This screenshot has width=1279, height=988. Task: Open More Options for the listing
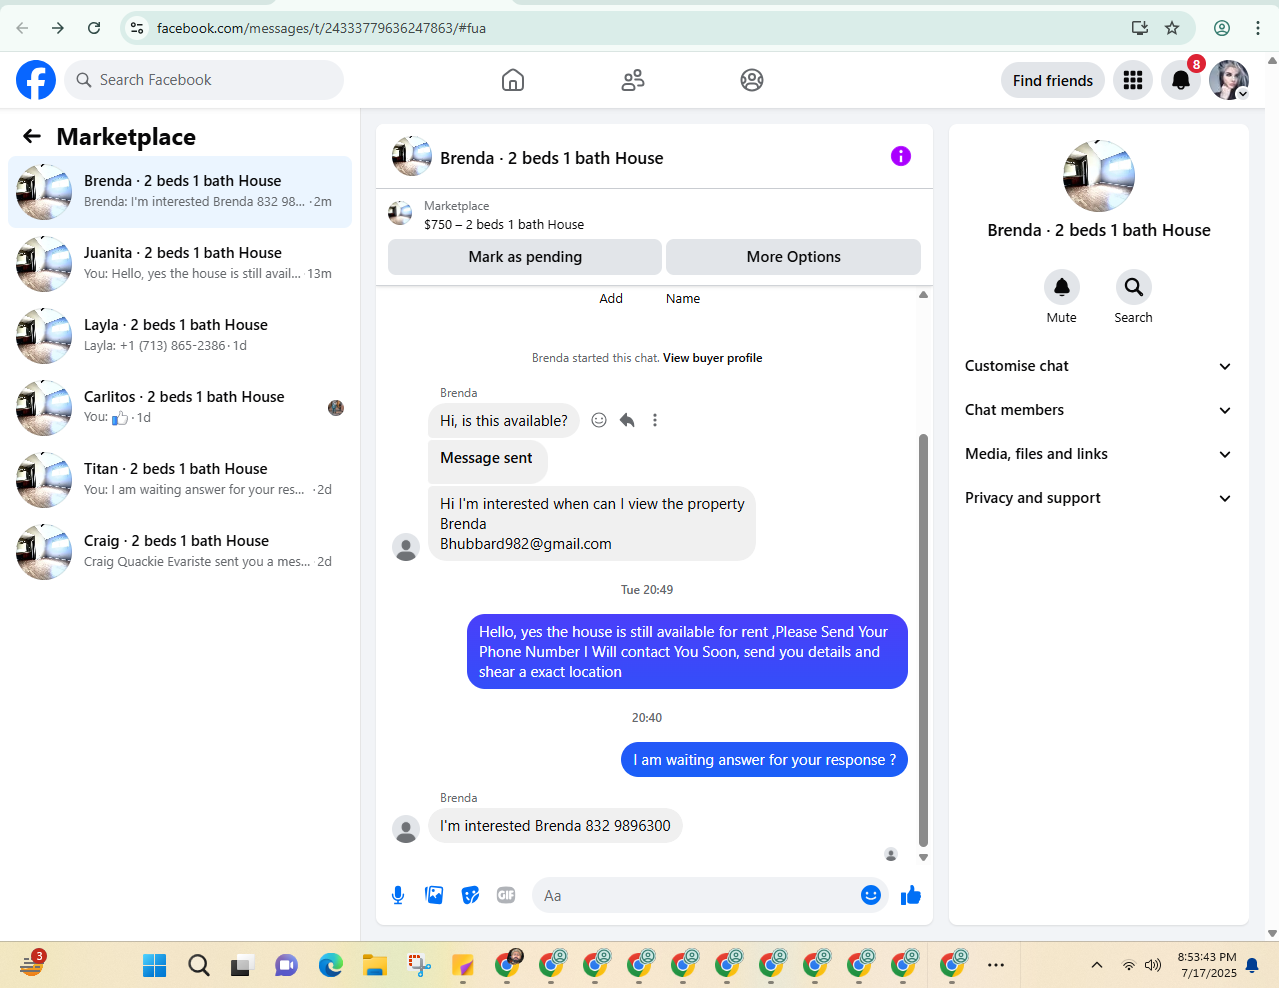(793, 257)
